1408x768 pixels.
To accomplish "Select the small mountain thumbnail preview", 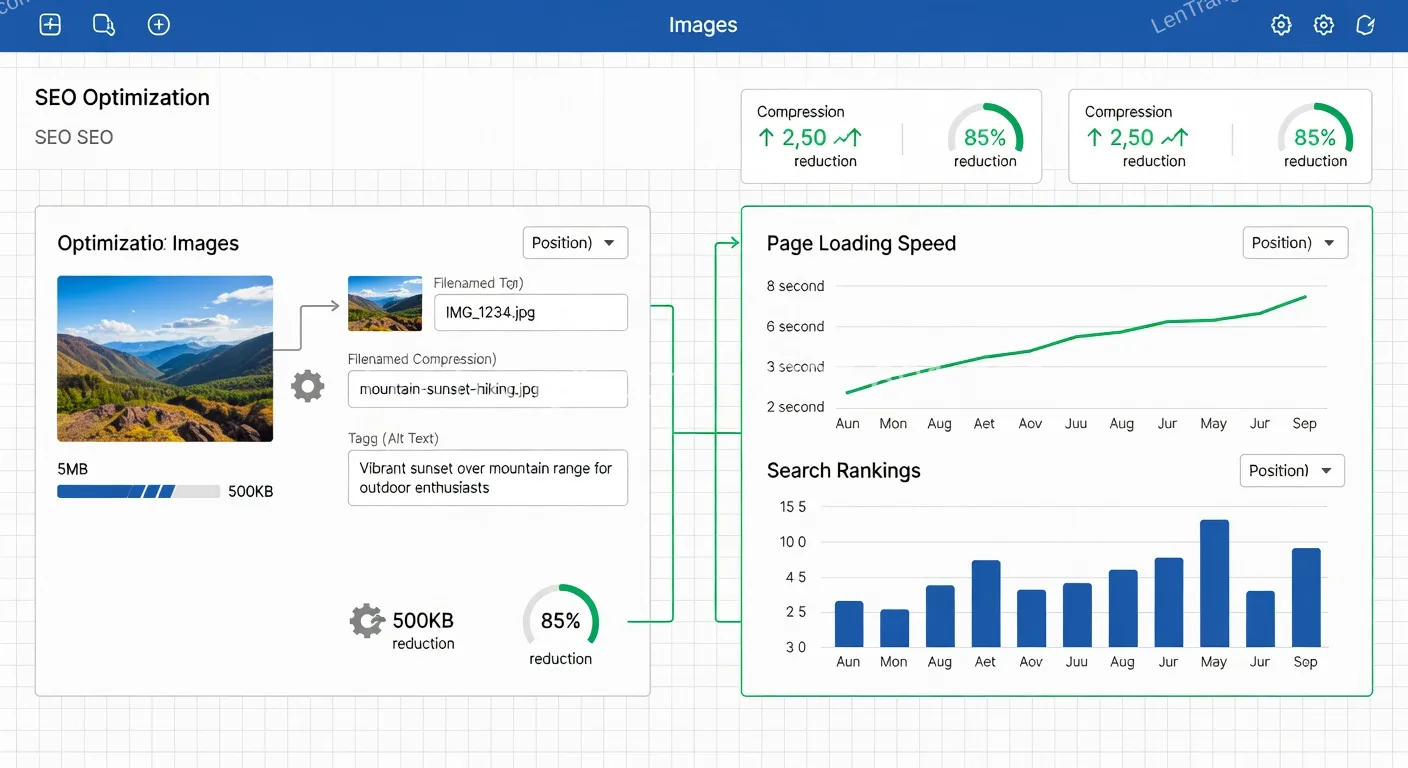I will [x=385, y=303].
